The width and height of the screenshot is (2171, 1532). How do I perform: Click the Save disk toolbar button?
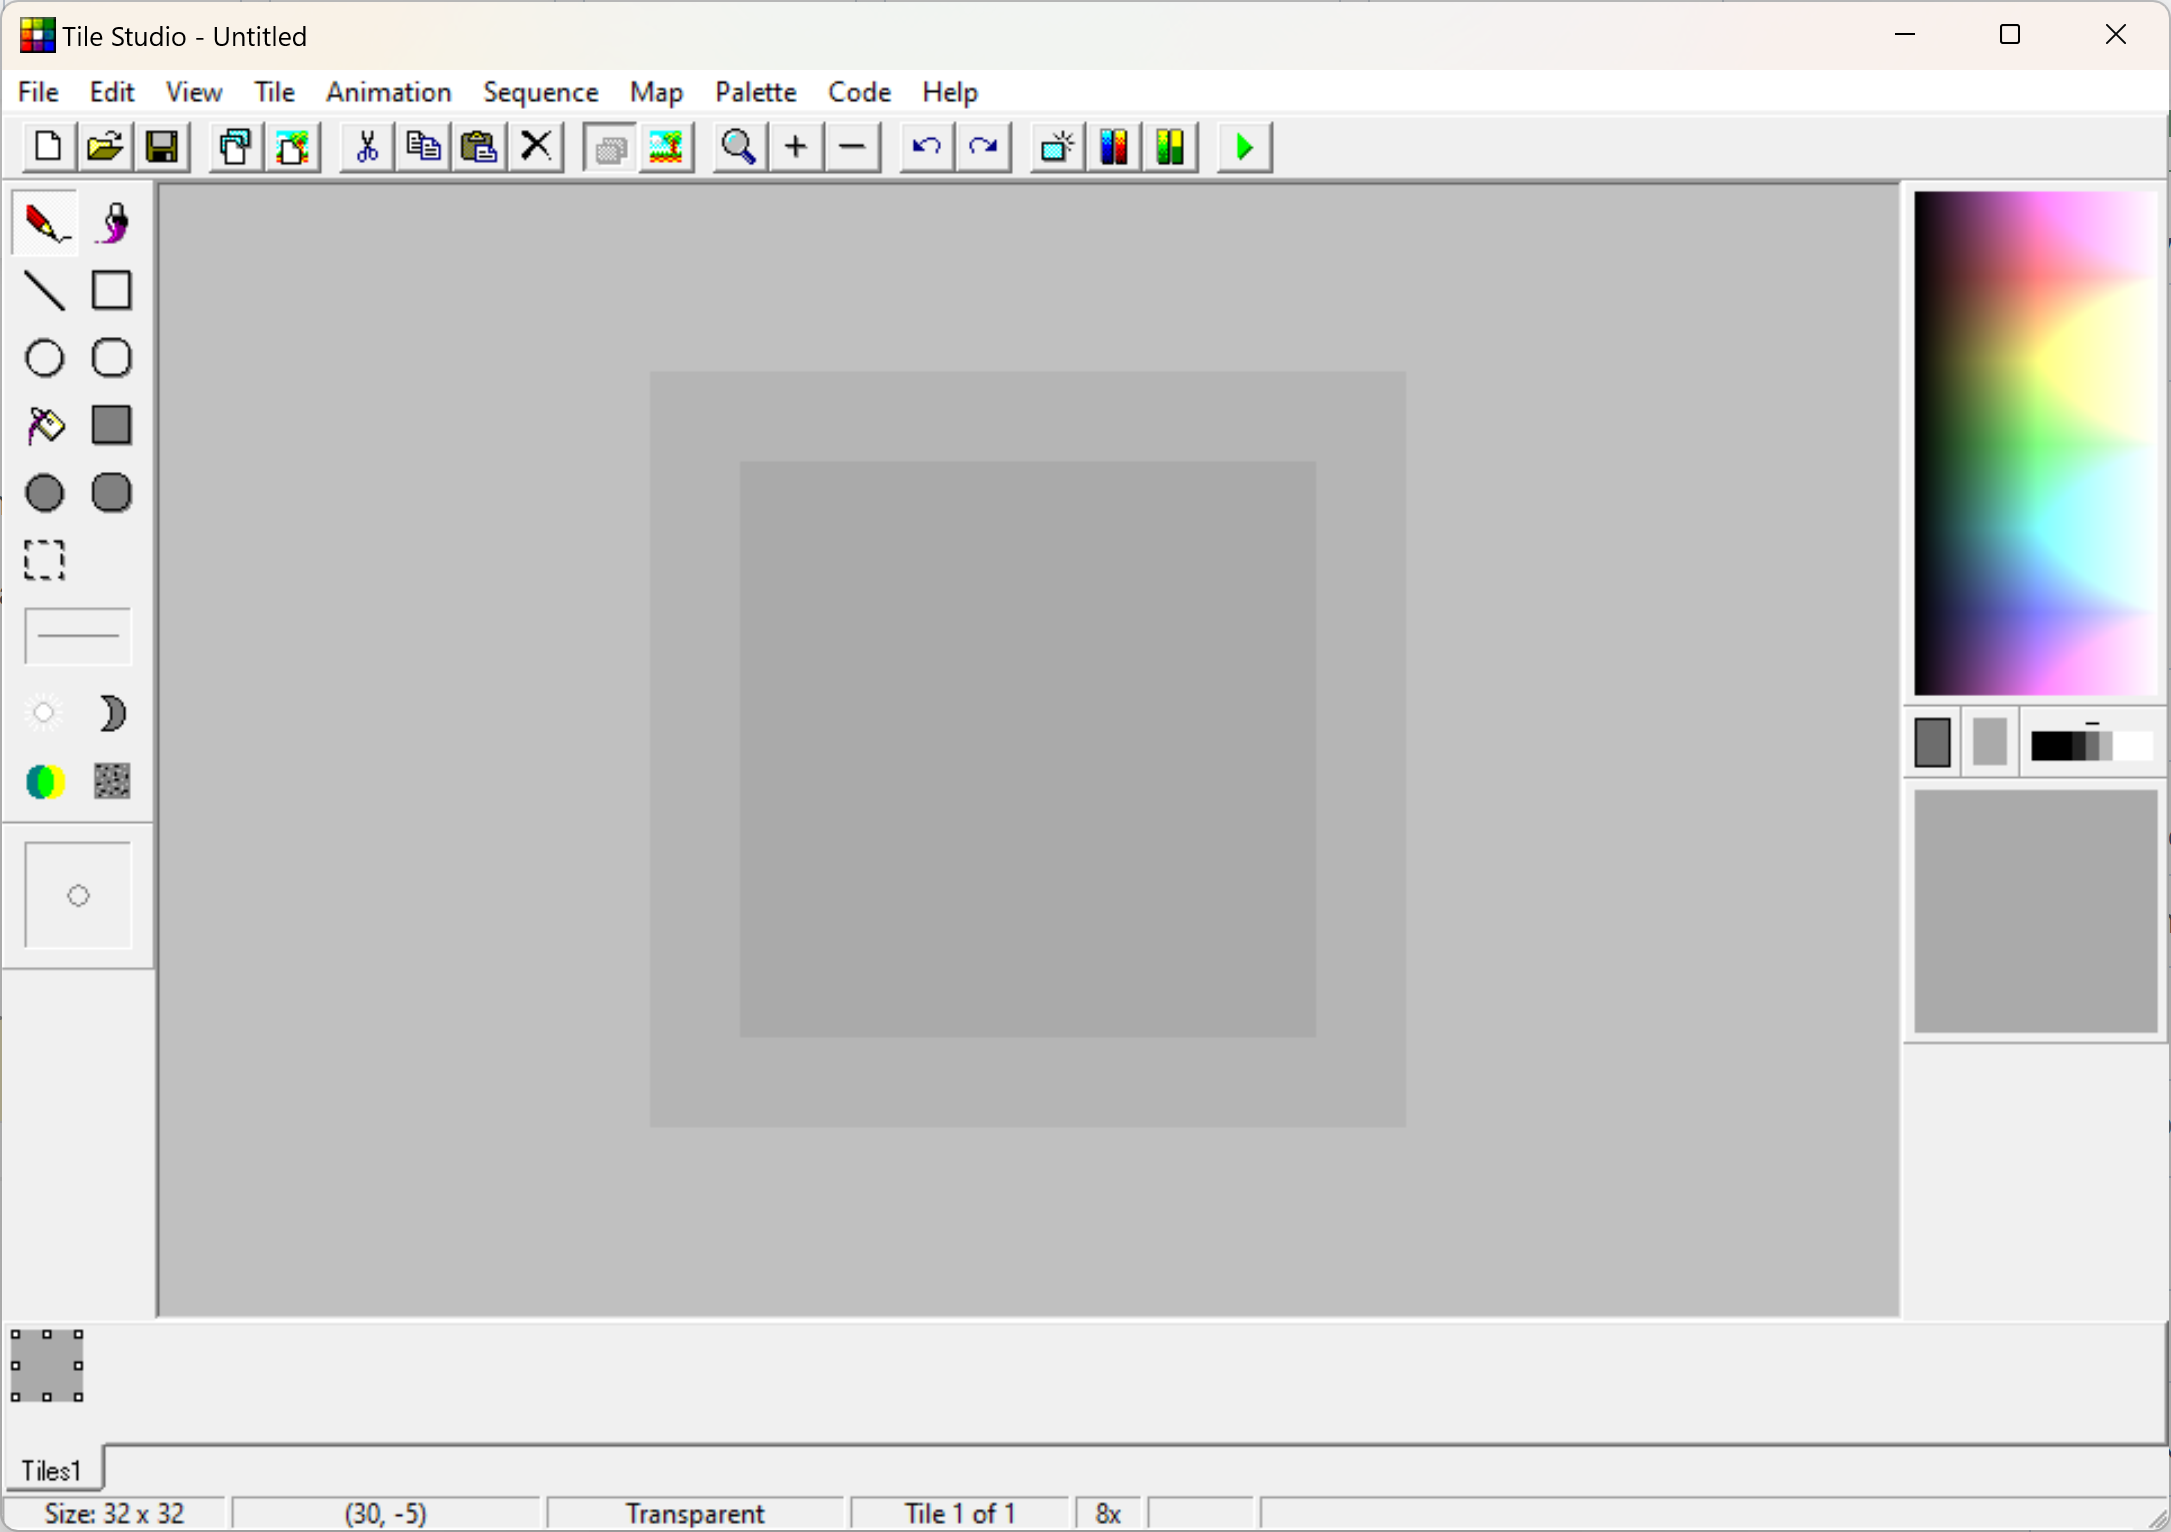click(x=162, y=148)
